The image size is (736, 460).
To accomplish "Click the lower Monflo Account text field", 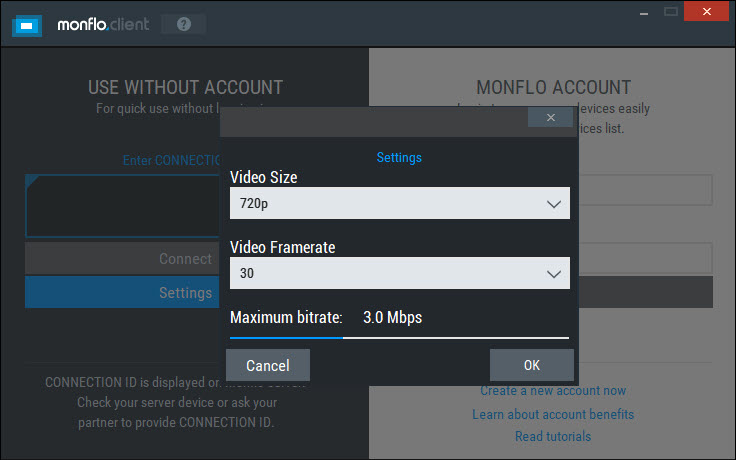I will click(644, 259).
